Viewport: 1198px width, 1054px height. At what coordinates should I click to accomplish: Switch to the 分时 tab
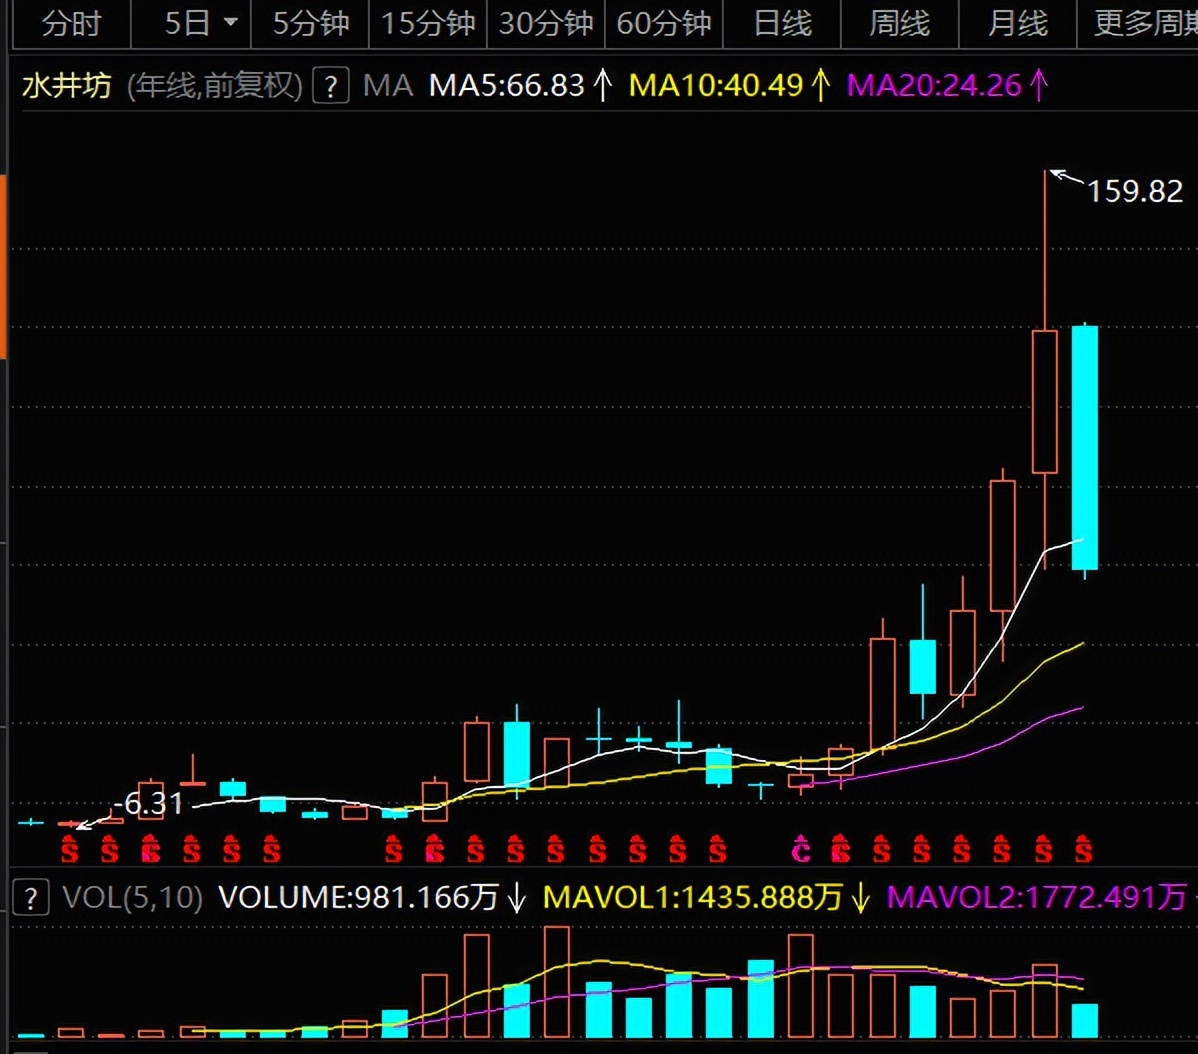click(x=71, y=22)
